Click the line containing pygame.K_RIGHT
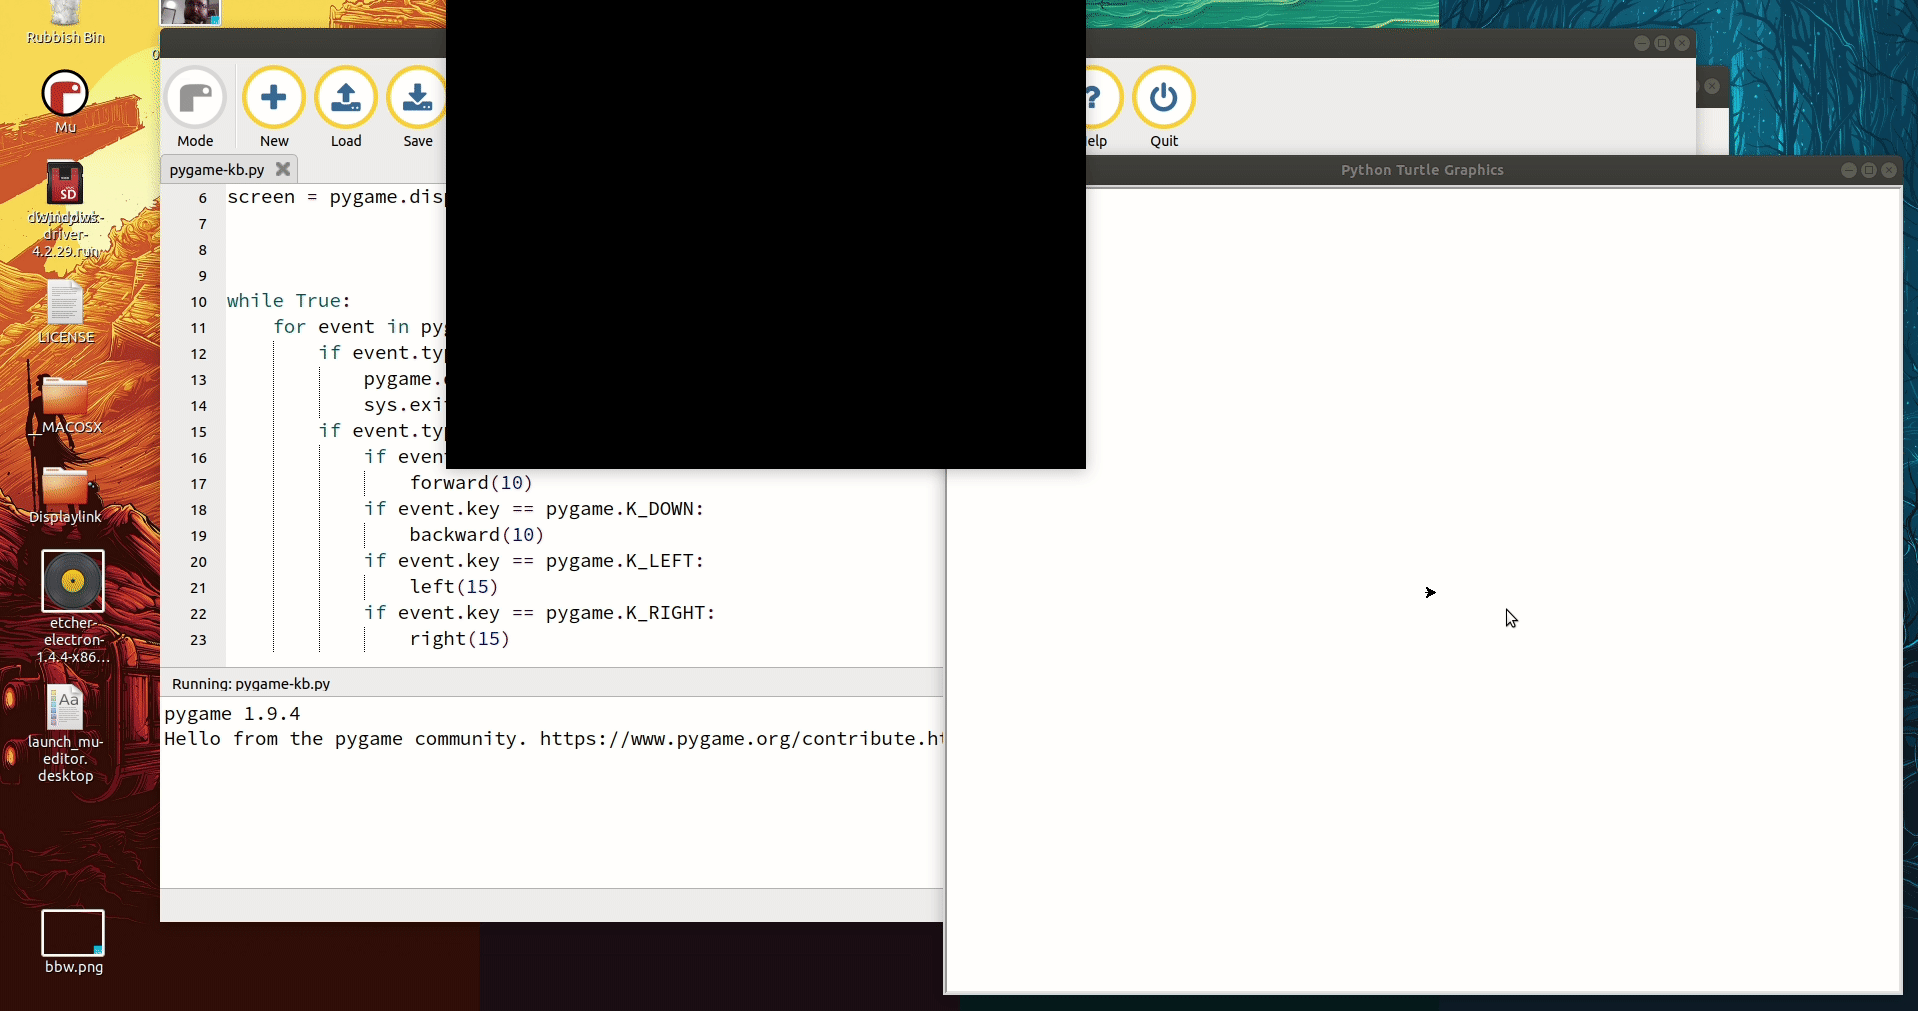 (540, 613)
